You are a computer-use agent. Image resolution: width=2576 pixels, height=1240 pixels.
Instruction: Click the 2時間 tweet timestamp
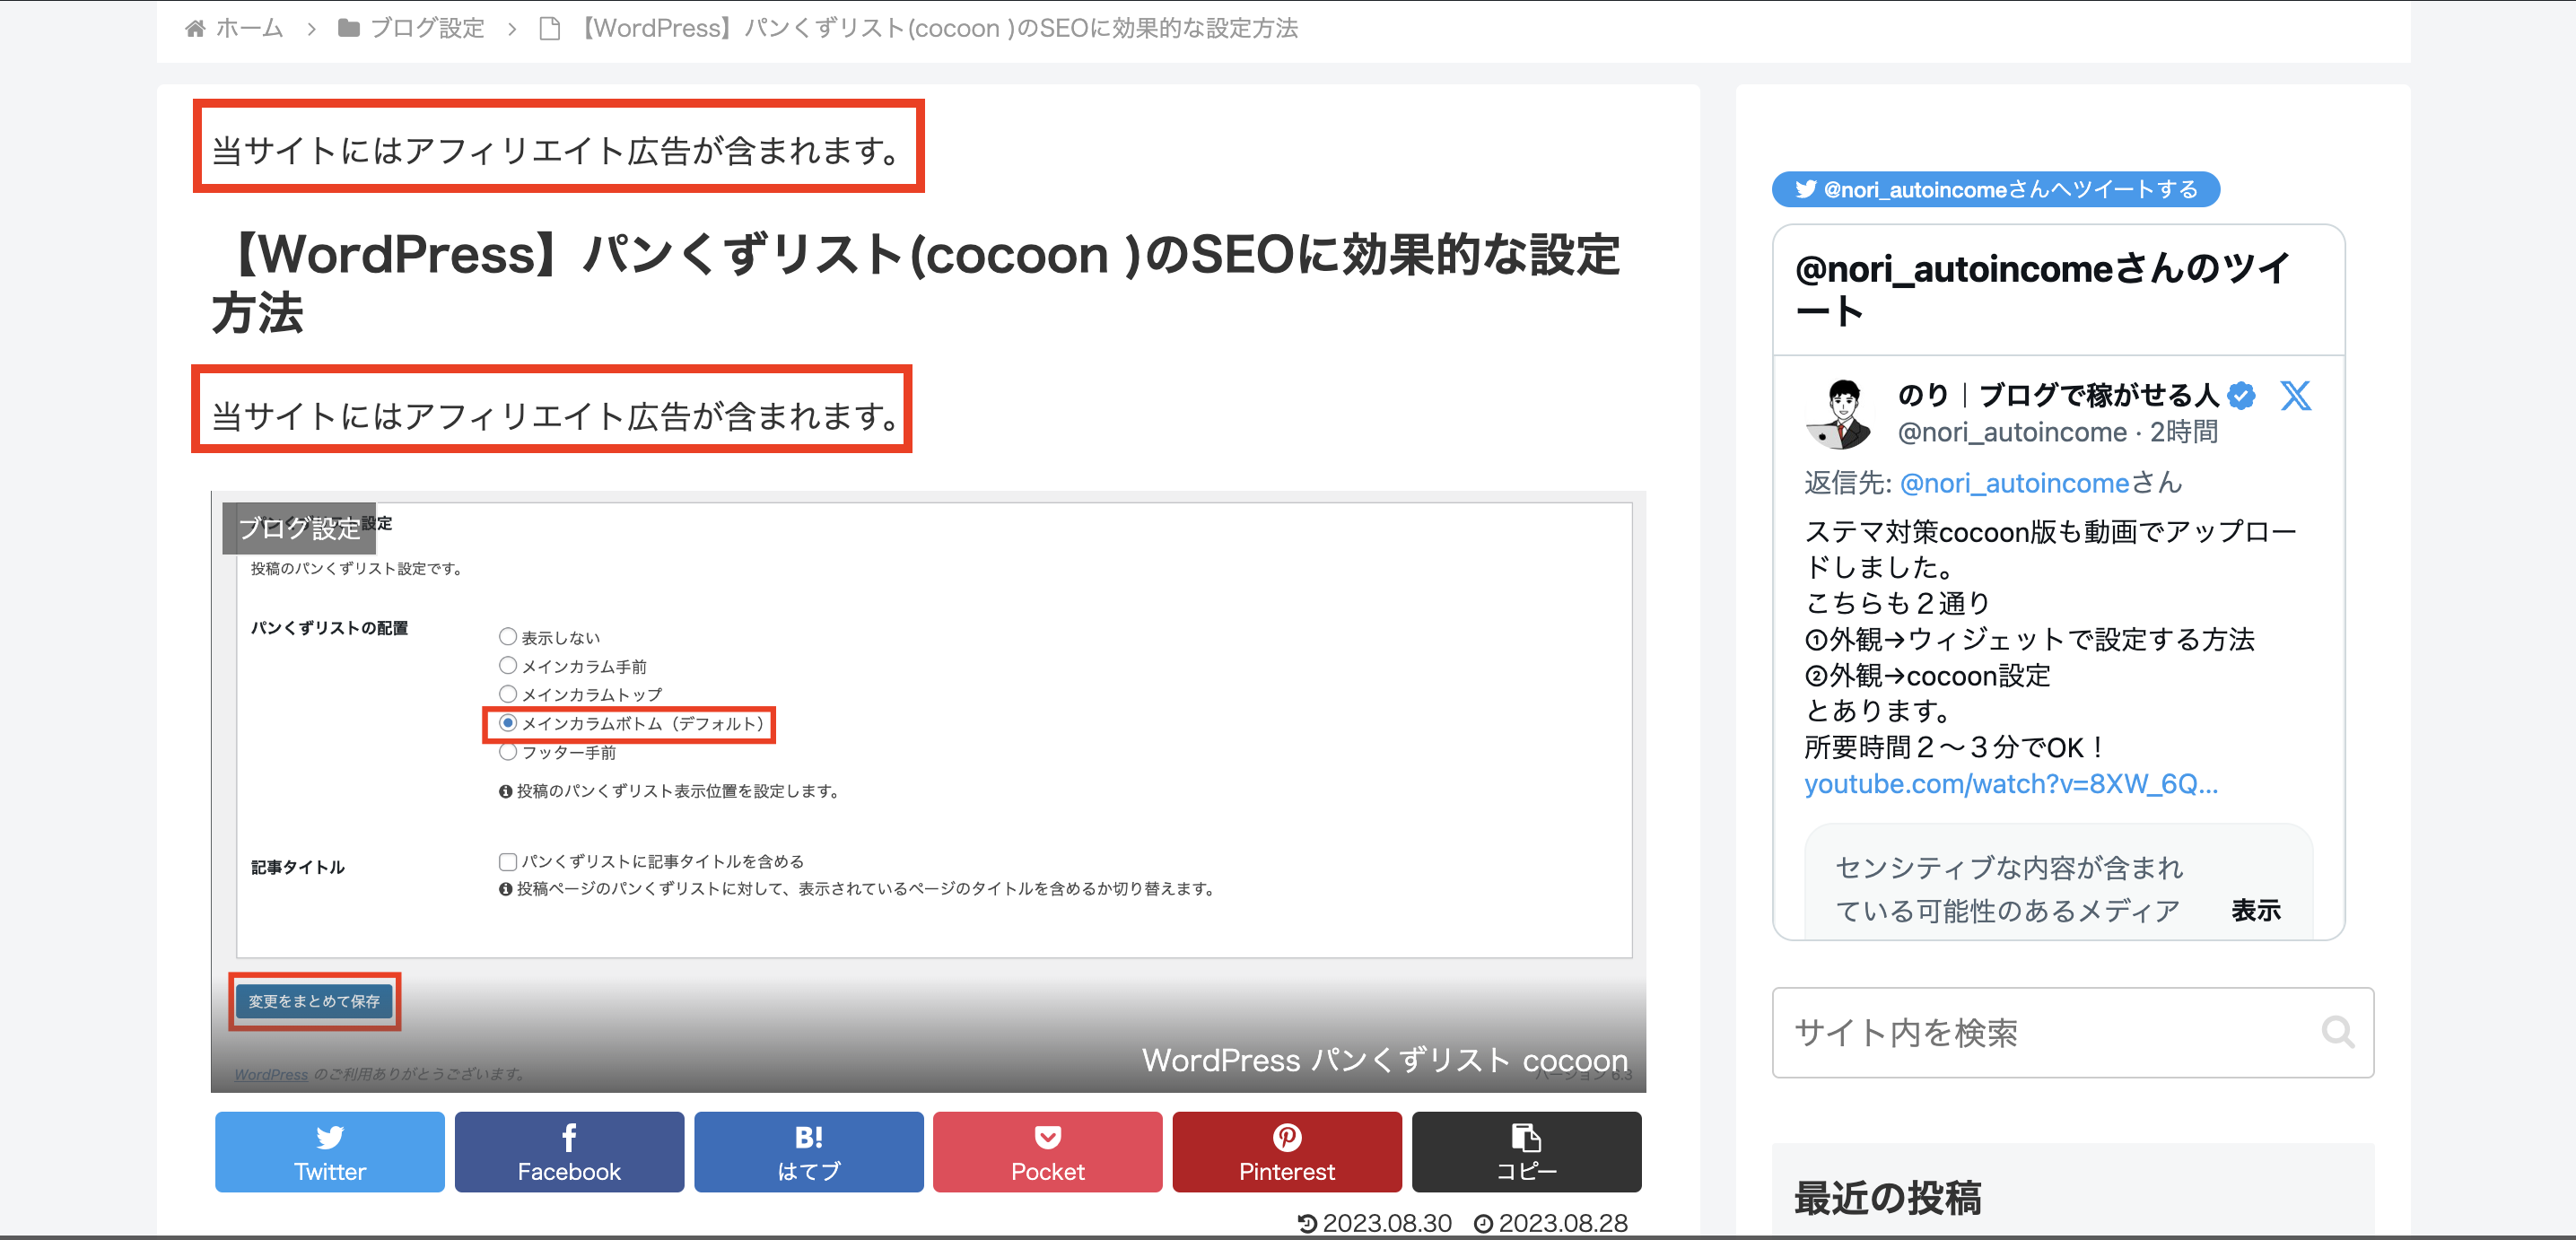click(x=2184, y=432)
